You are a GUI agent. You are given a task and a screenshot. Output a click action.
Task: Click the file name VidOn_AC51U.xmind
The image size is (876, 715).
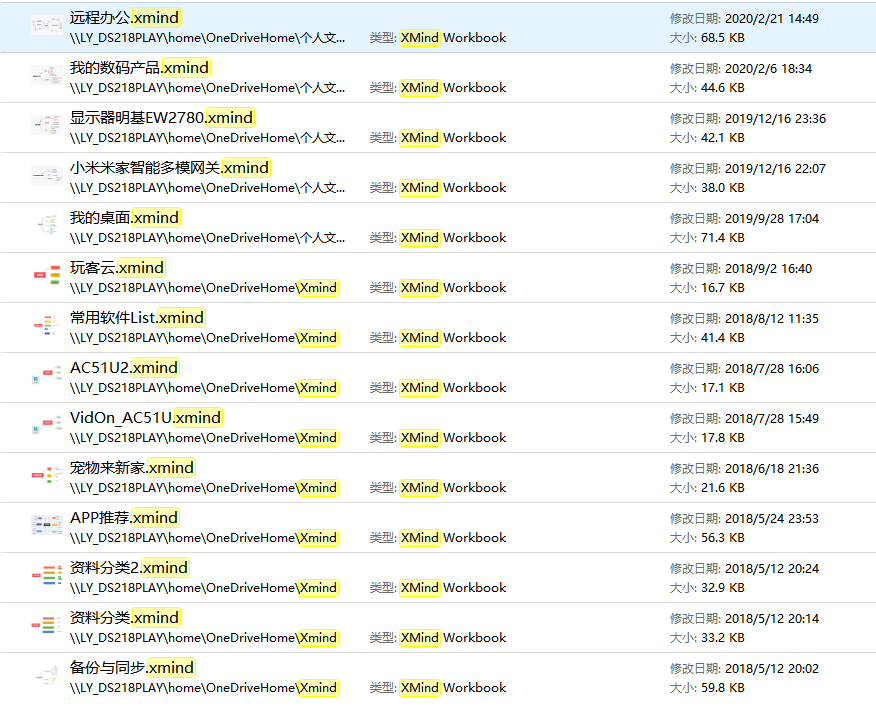tap(145, 418)
